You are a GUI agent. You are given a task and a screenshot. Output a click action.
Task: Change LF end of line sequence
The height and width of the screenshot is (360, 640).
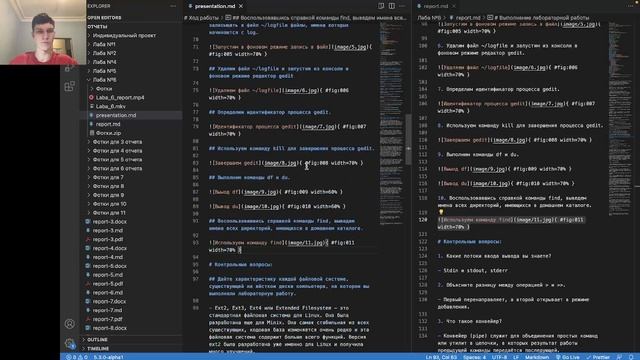tap(516, 357)
